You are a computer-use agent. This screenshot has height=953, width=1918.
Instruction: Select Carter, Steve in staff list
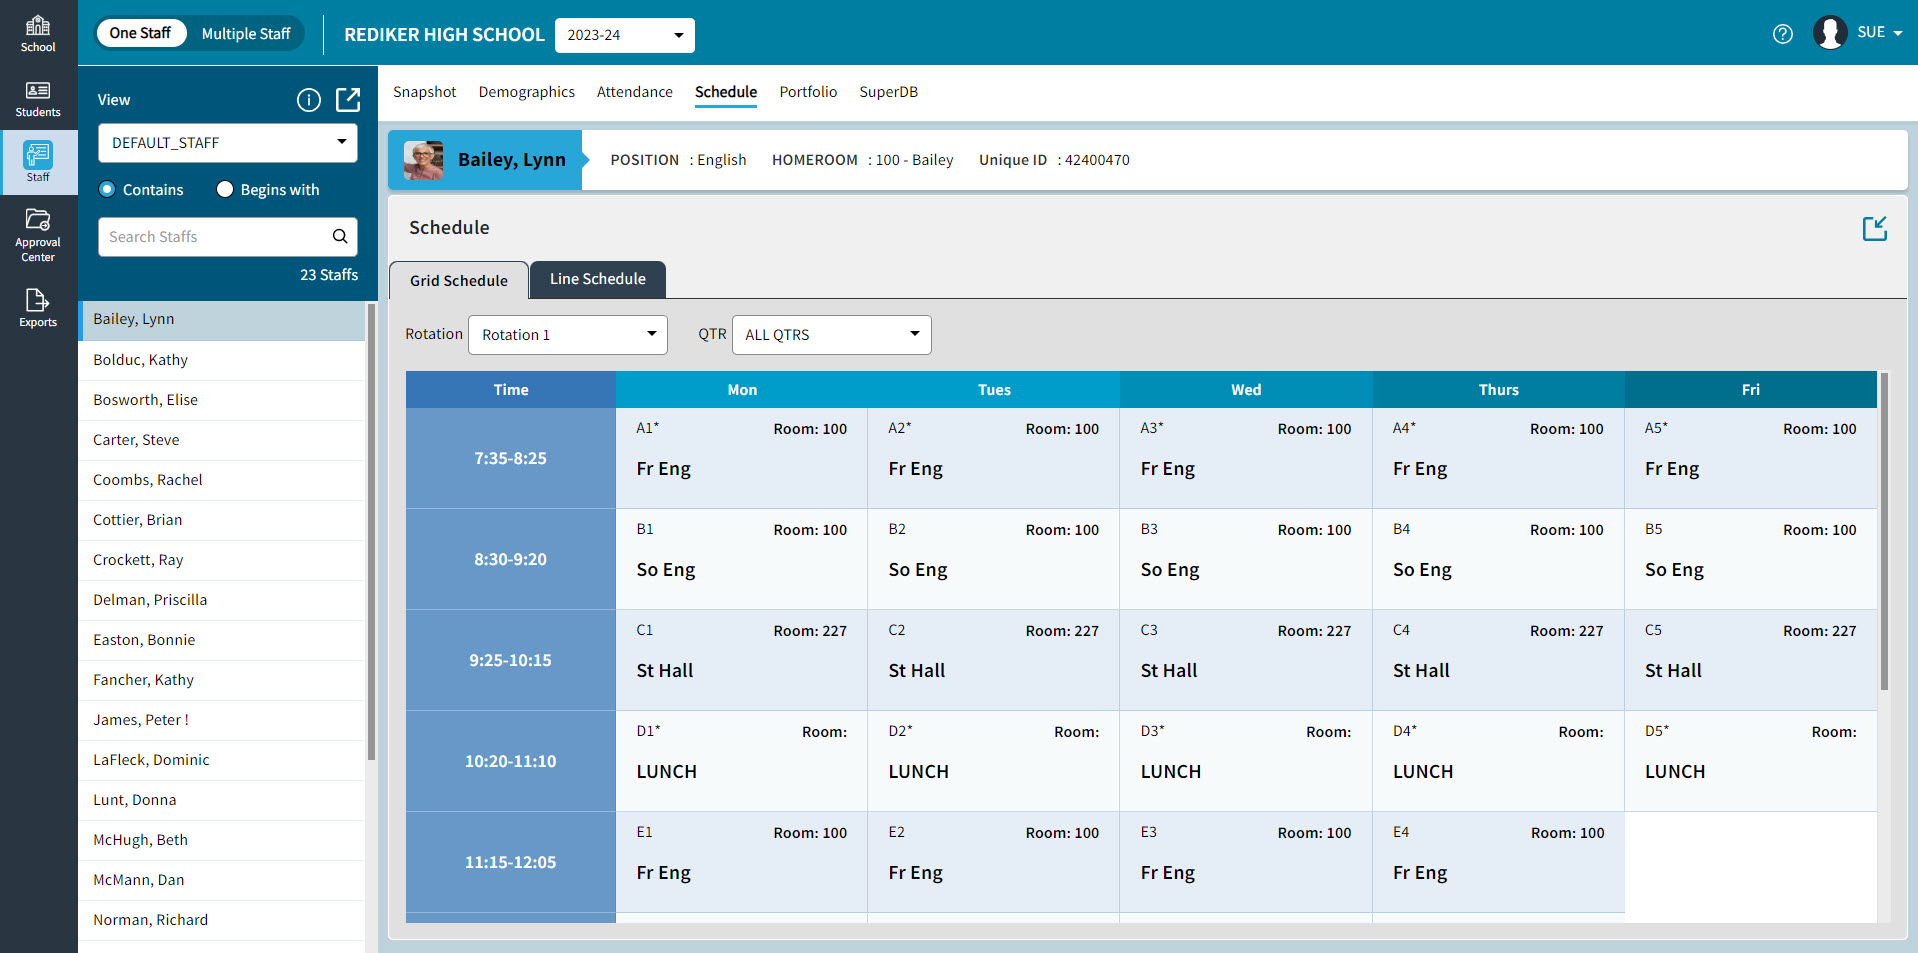222,440
